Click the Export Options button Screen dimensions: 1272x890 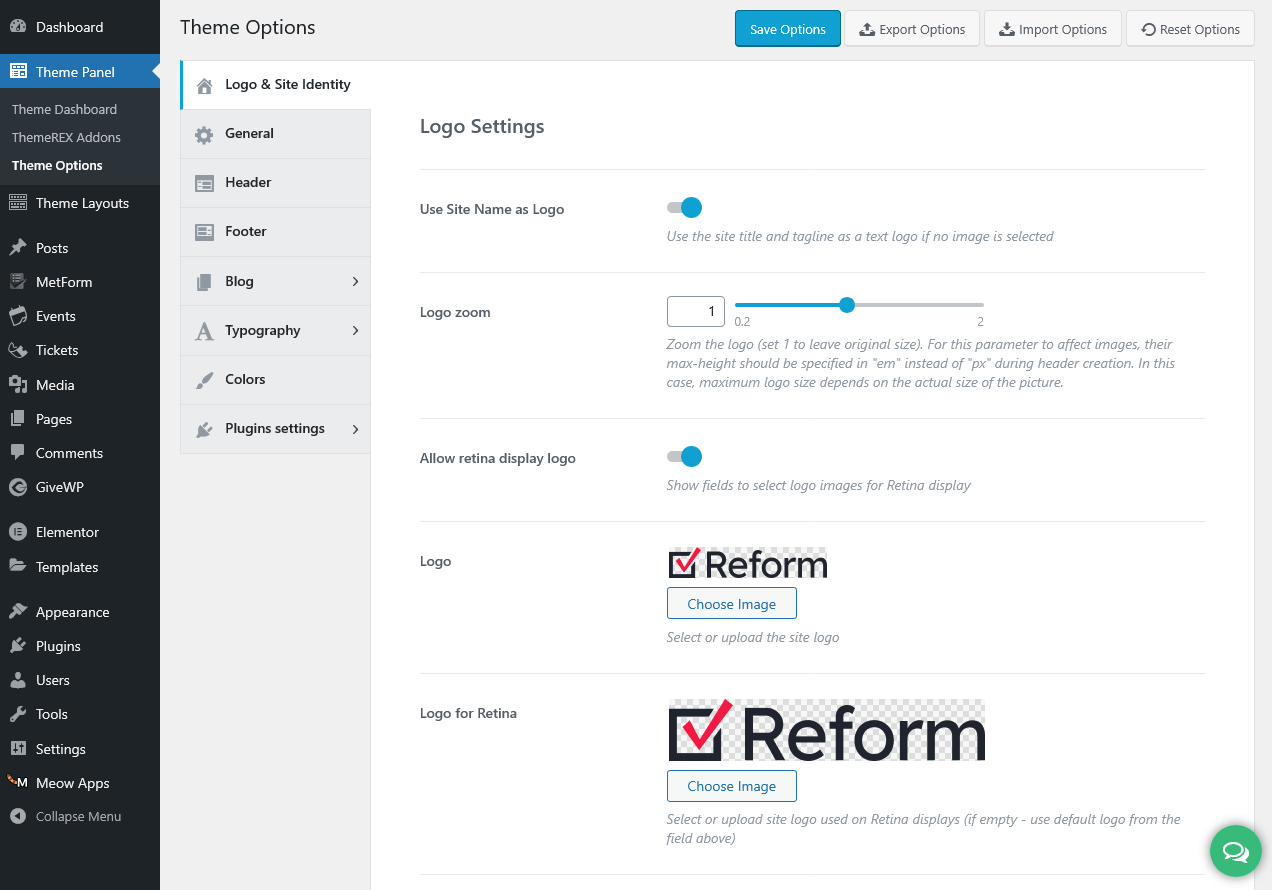(912, 29)
